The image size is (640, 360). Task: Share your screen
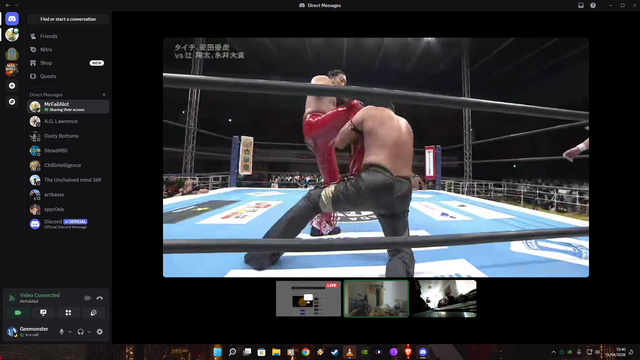(43, 313)
